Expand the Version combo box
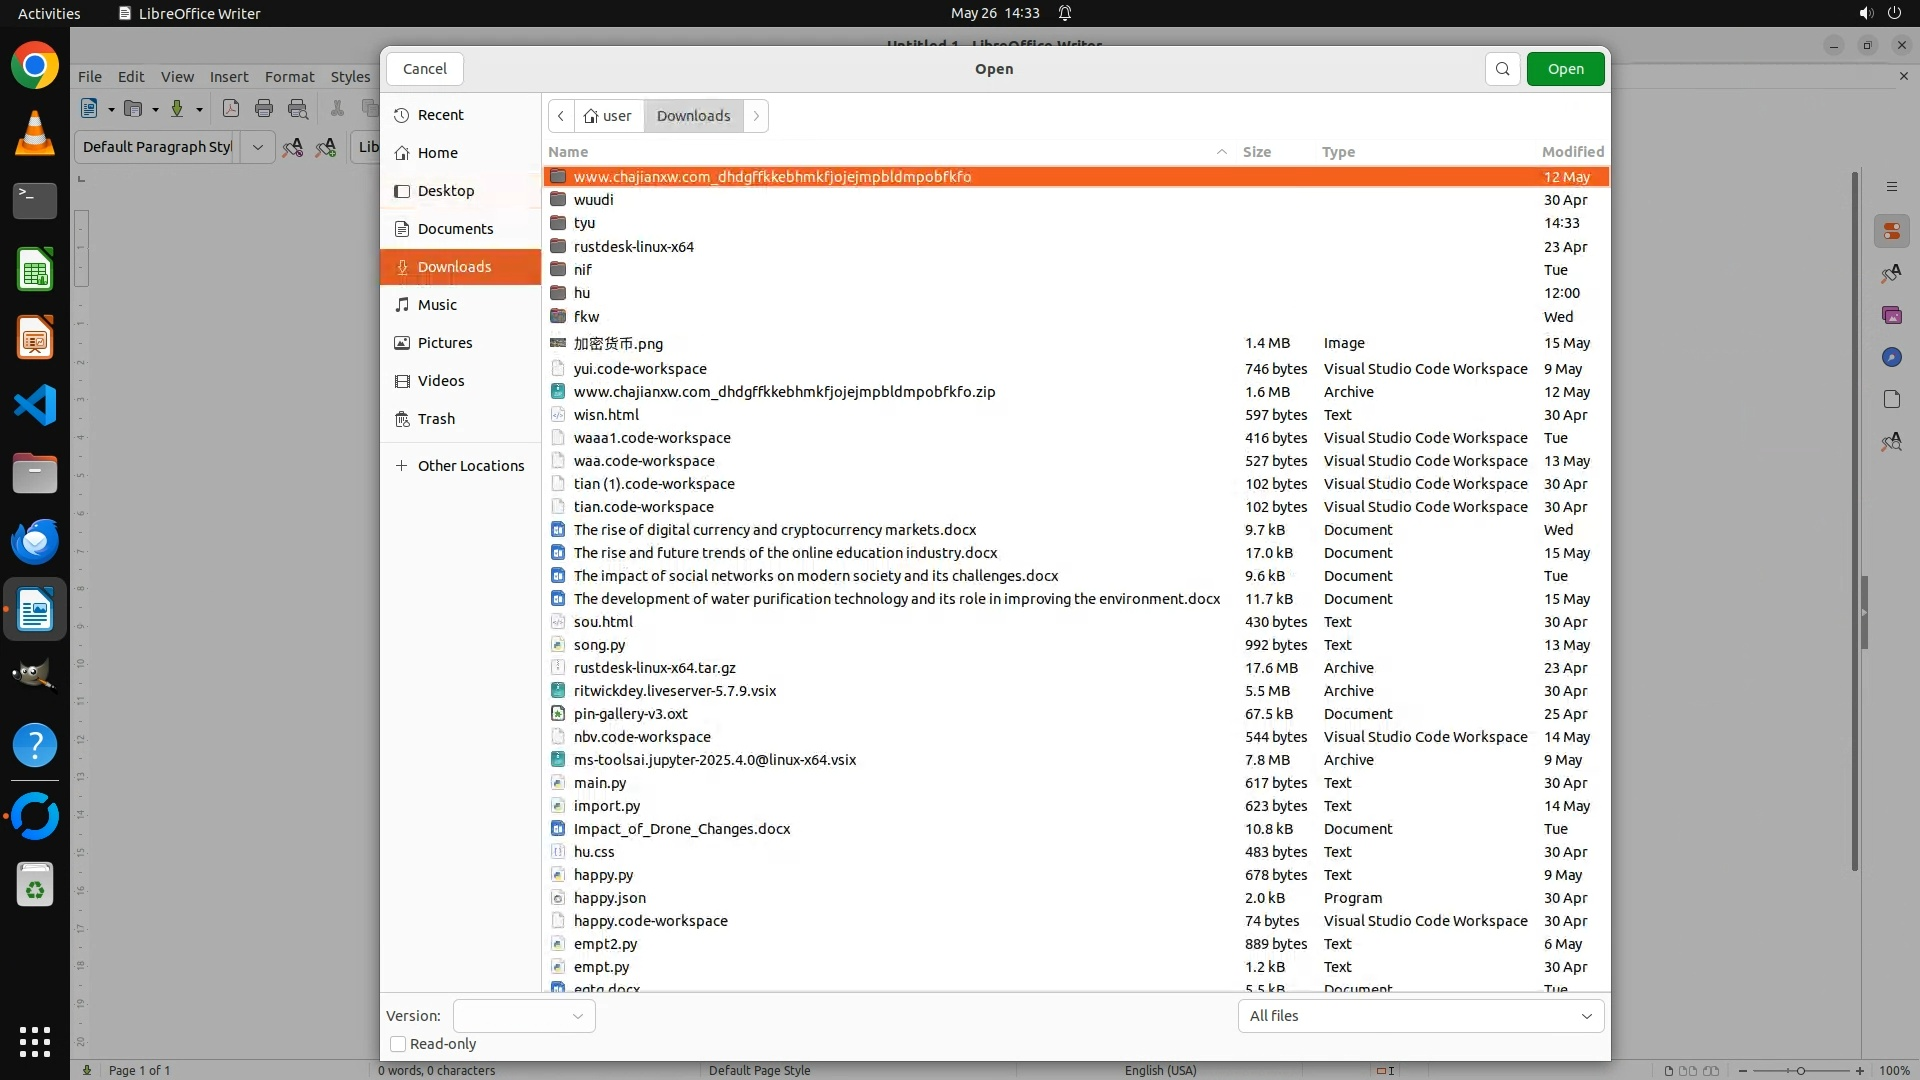1920x1080 pixels. coord(524,1016)
